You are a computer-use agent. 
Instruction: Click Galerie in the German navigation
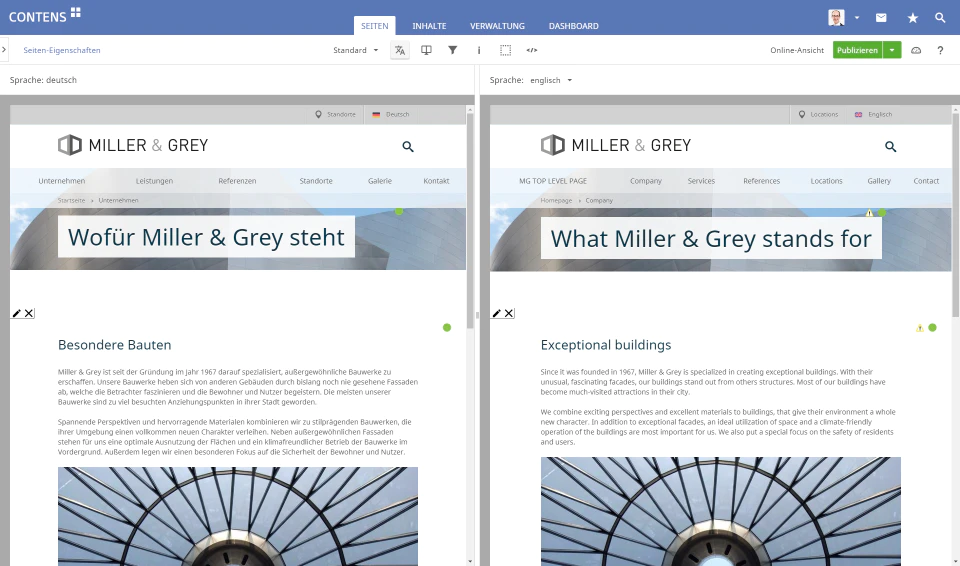380,181
